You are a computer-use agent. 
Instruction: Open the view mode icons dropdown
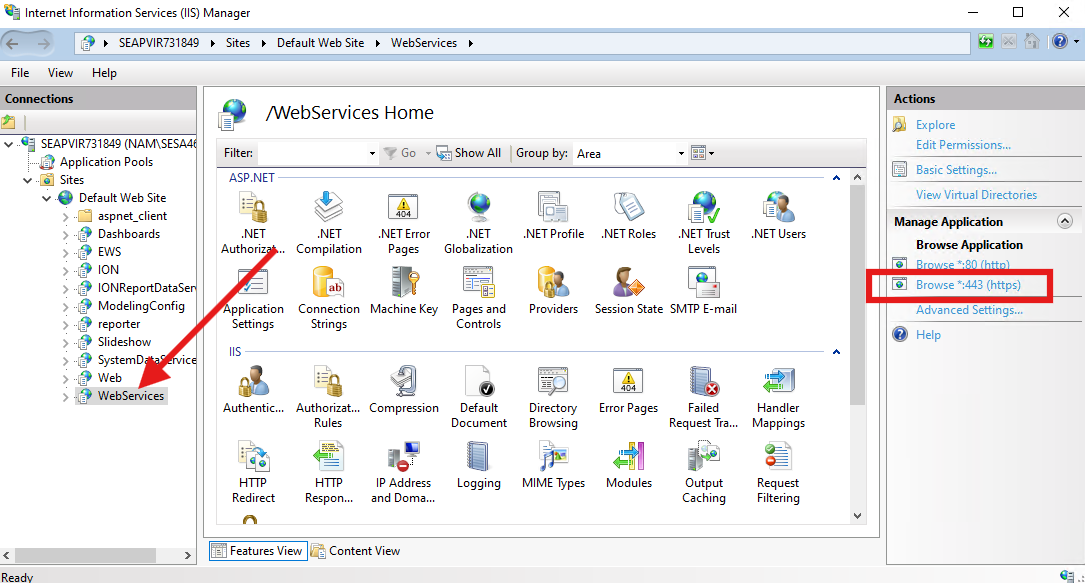(x=702, y=153)
